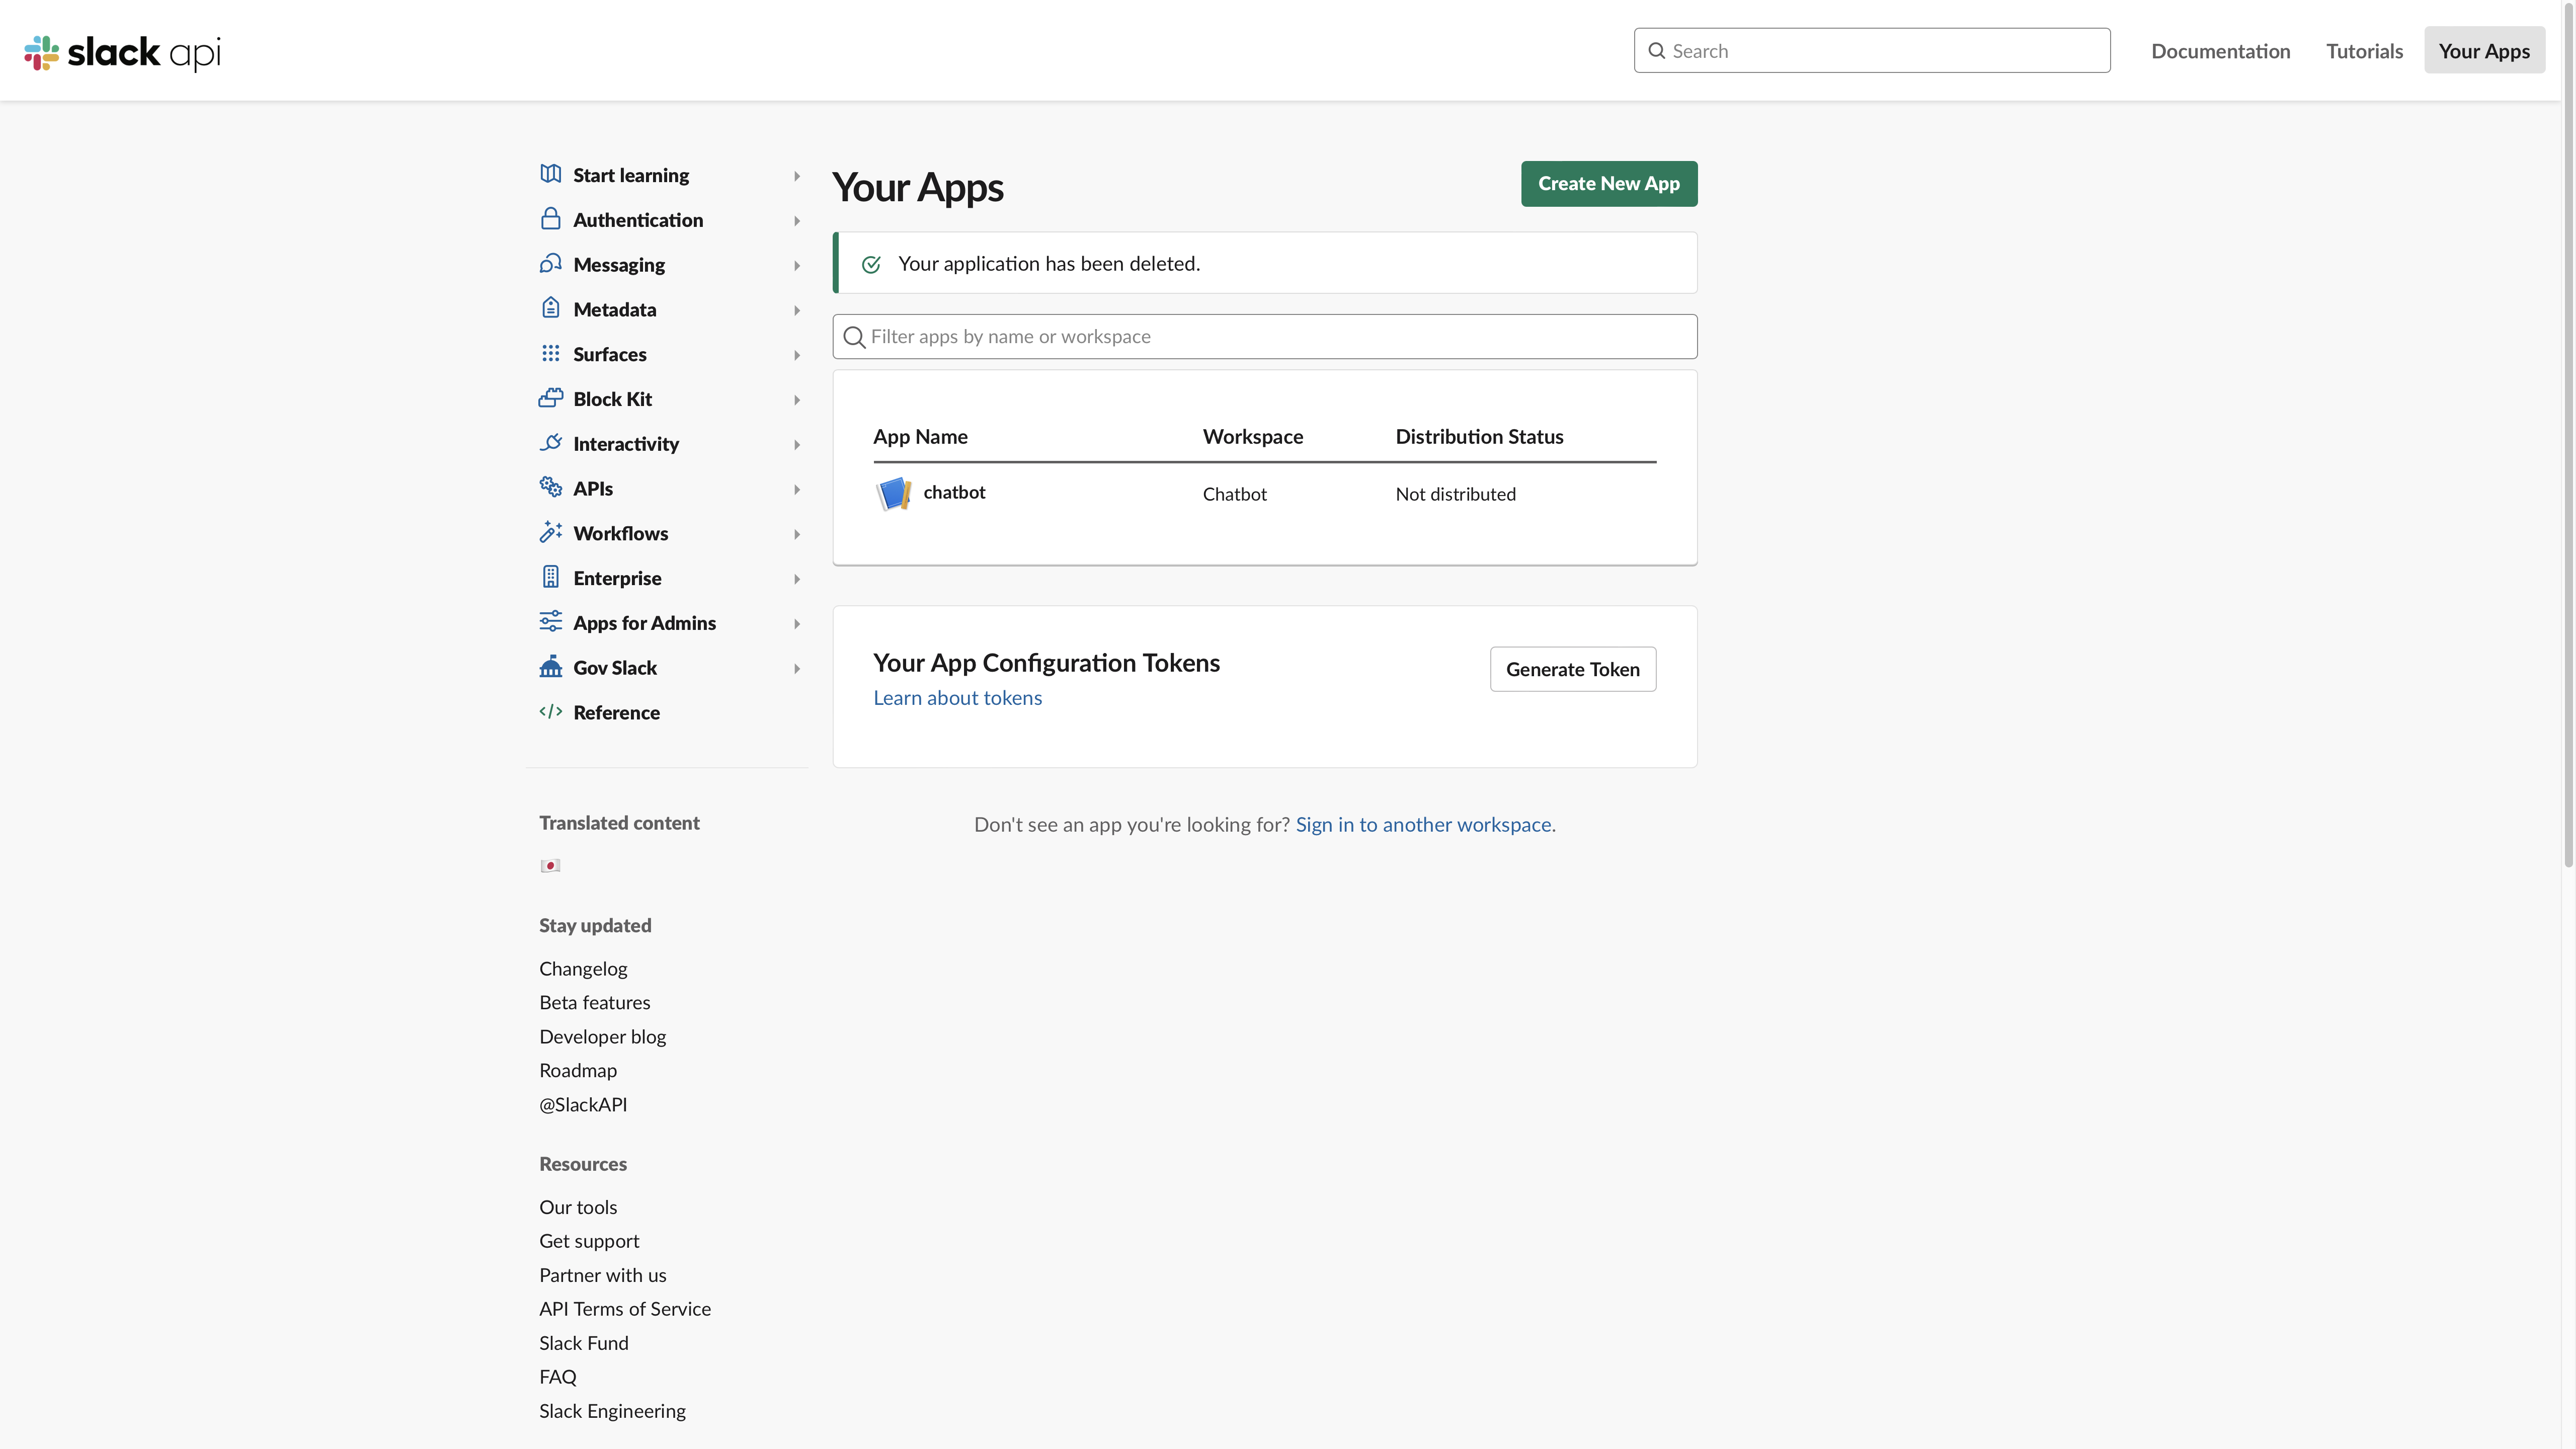The image size is (2576, 1449).
Task: Open the Learn about tokens link
Action: click(957, 698)
